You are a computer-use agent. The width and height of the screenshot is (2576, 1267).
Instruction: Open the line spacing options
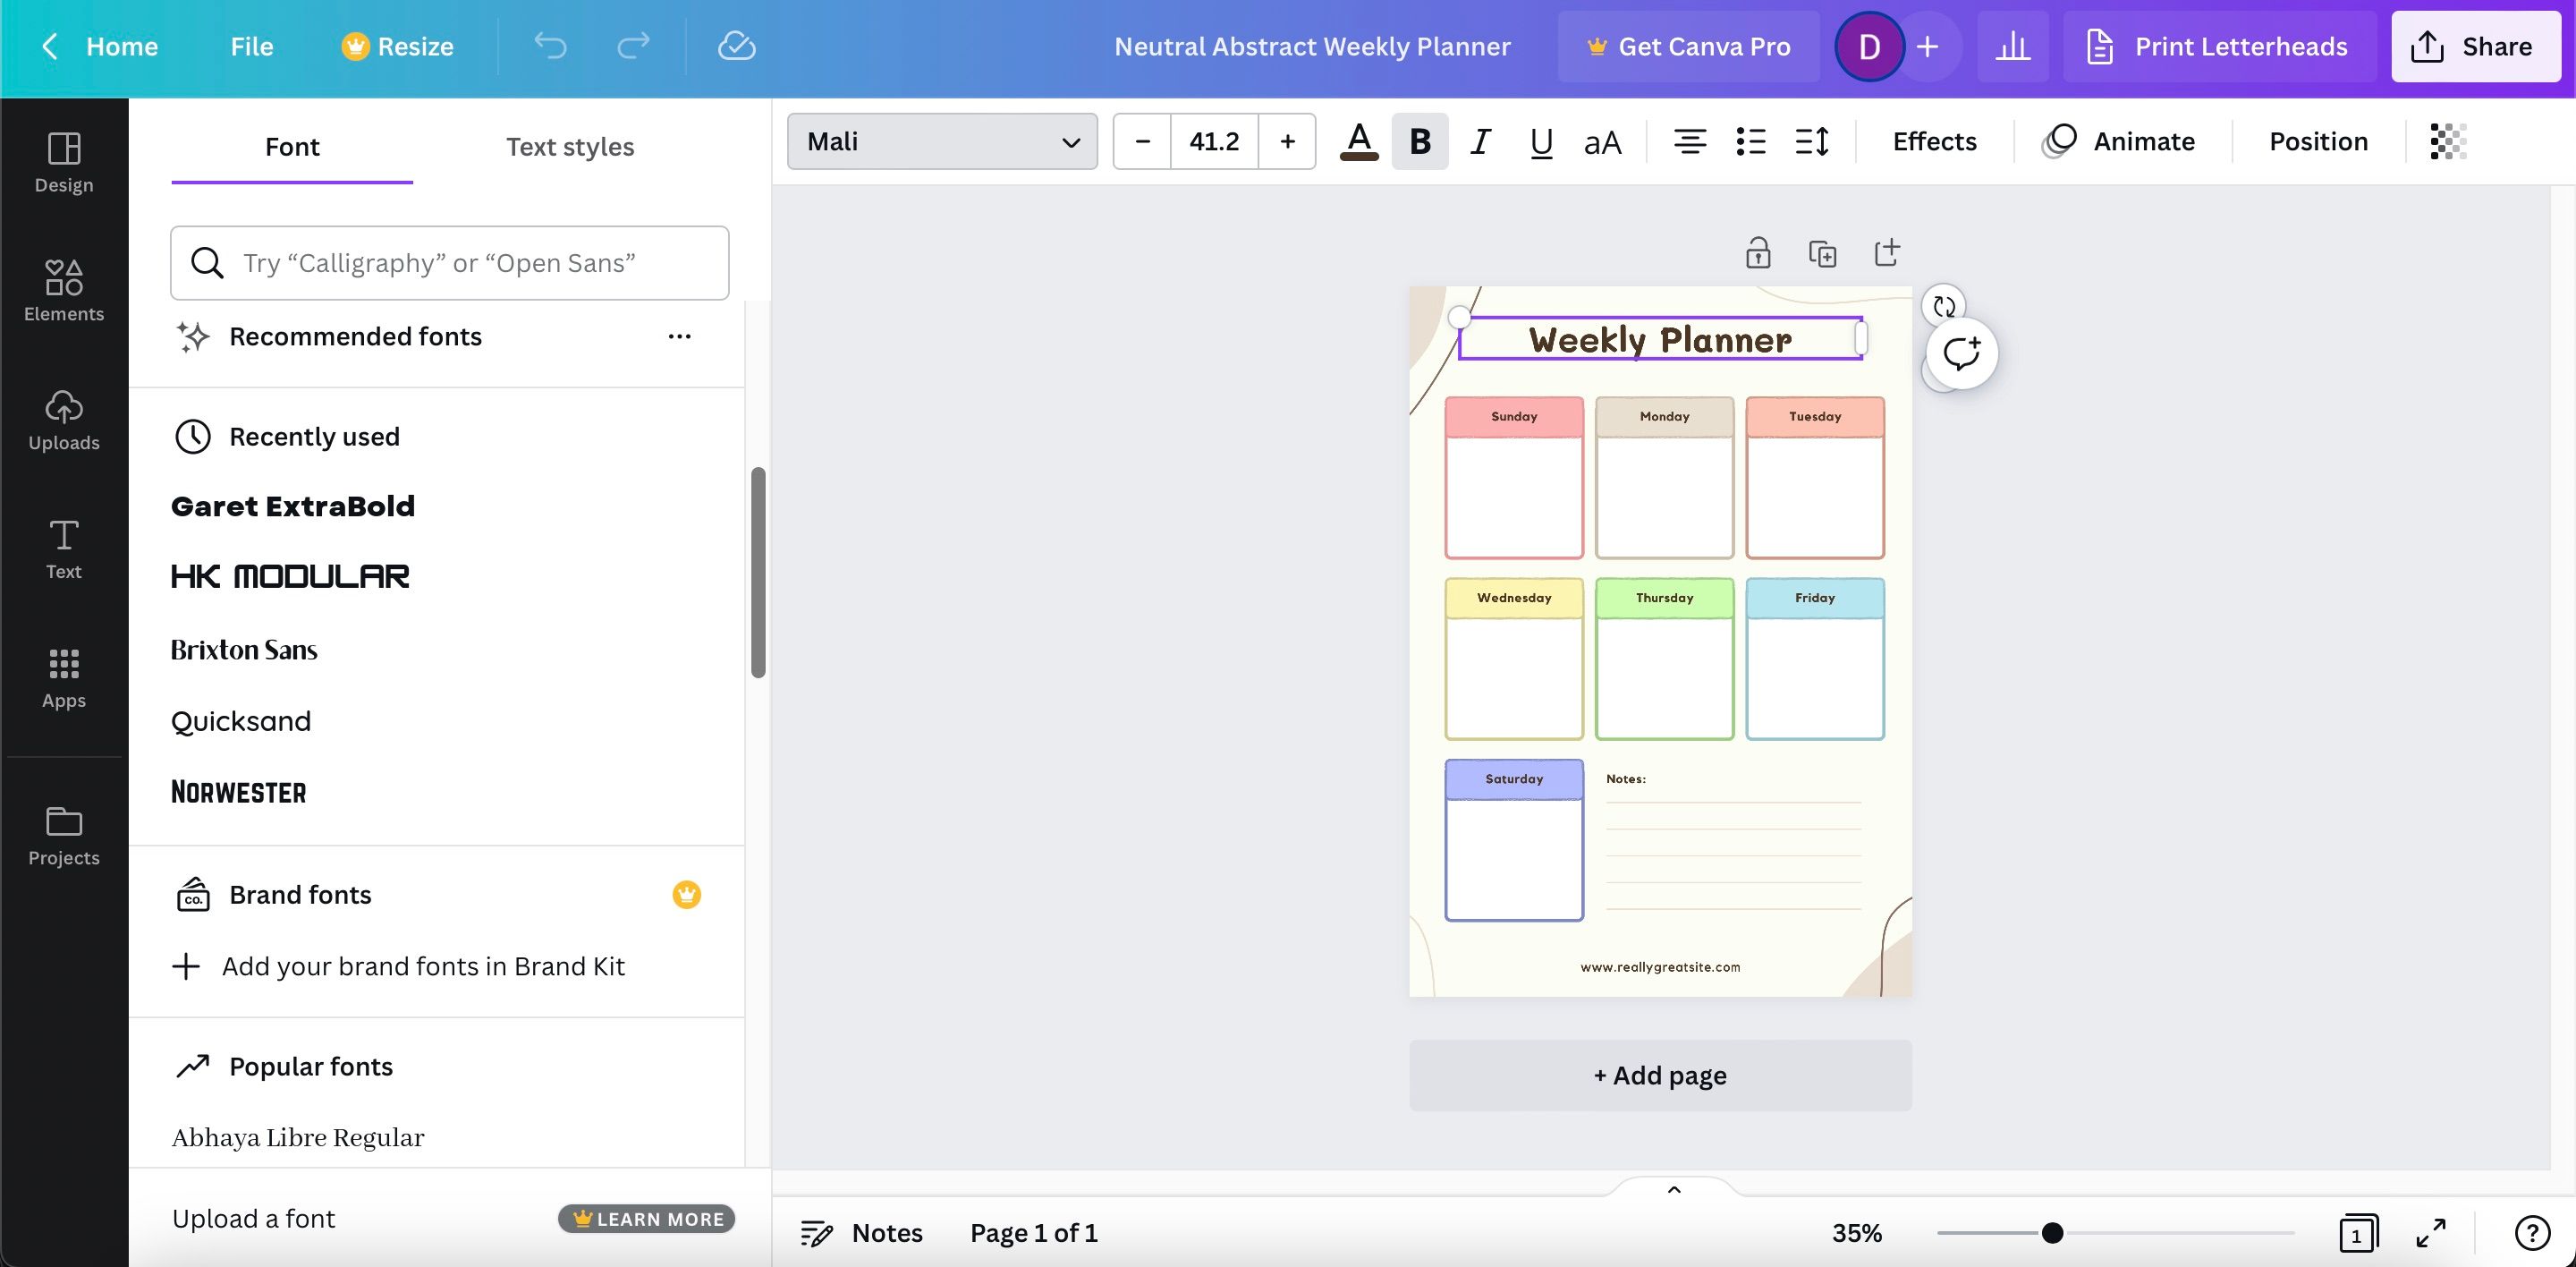[1812, 142]
